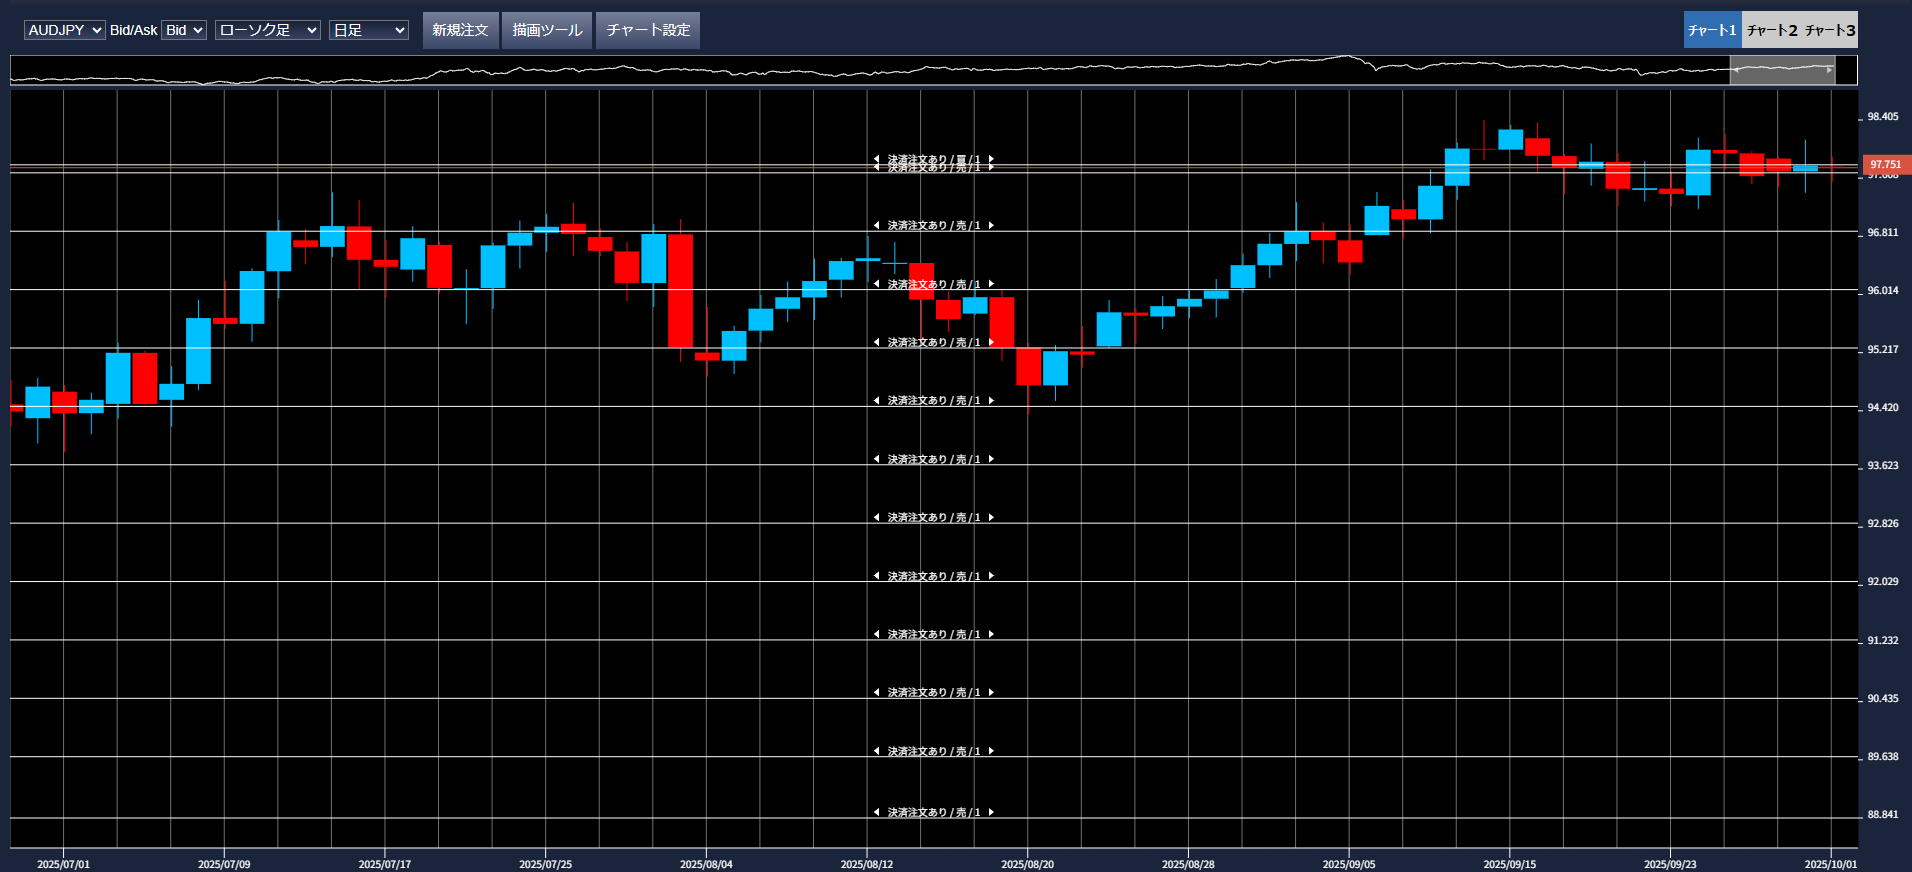The height and width of the screenshot is (872, 1912).
Task: Click left arrow on the 92.029 settlement order line
Action: [877, 576]
